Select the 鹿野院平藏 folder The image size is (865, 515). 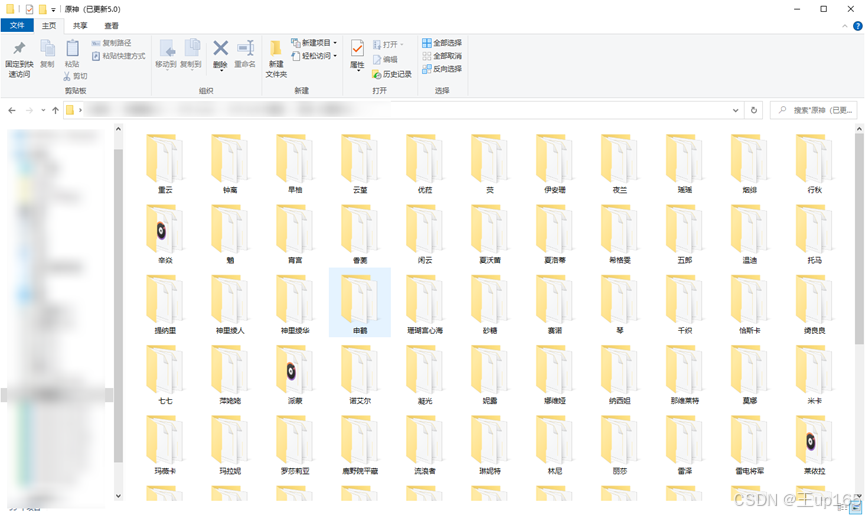(360, 444)
